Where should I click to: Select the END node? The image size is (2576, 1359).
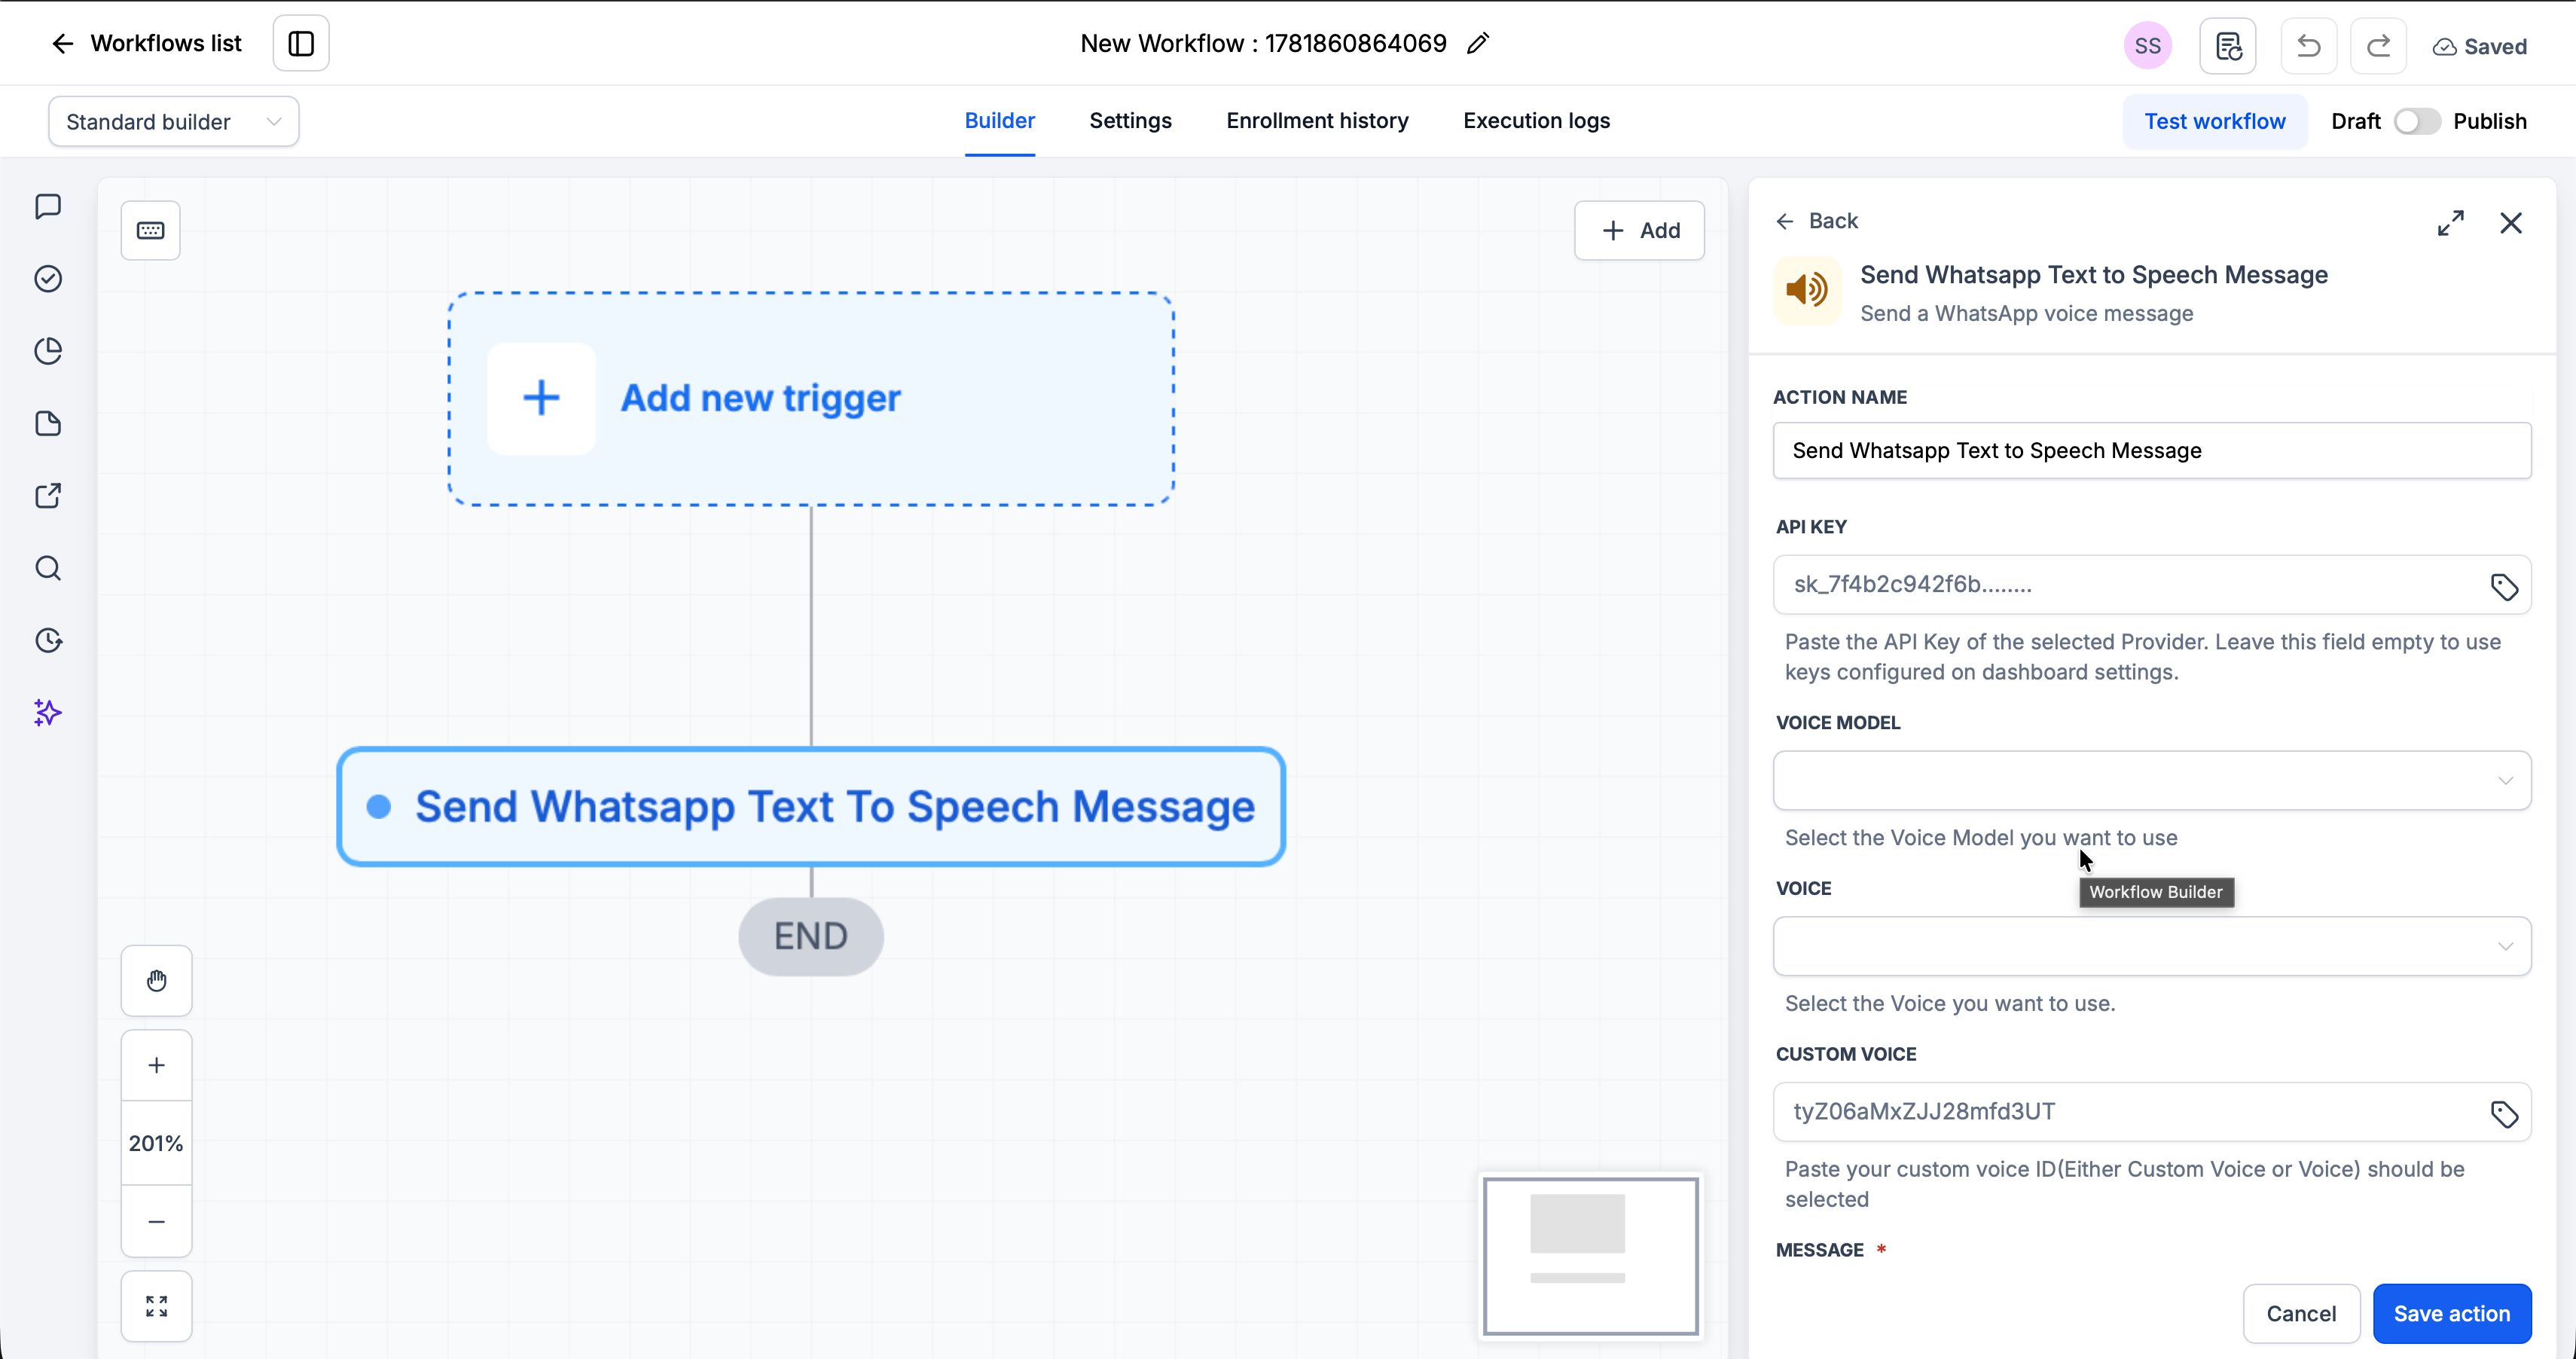click(811, 937)
